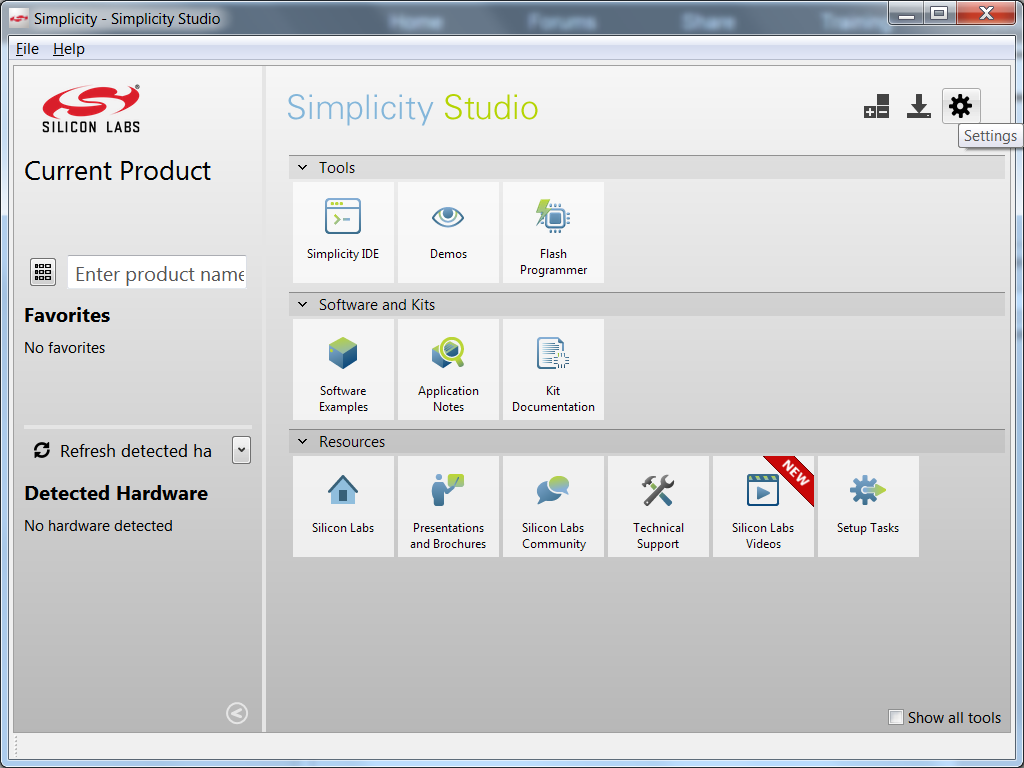Image resolution: width=1024 pixels, height=768 pixels.
Task: Click the add/remove tiles icon
Action: 876,107
